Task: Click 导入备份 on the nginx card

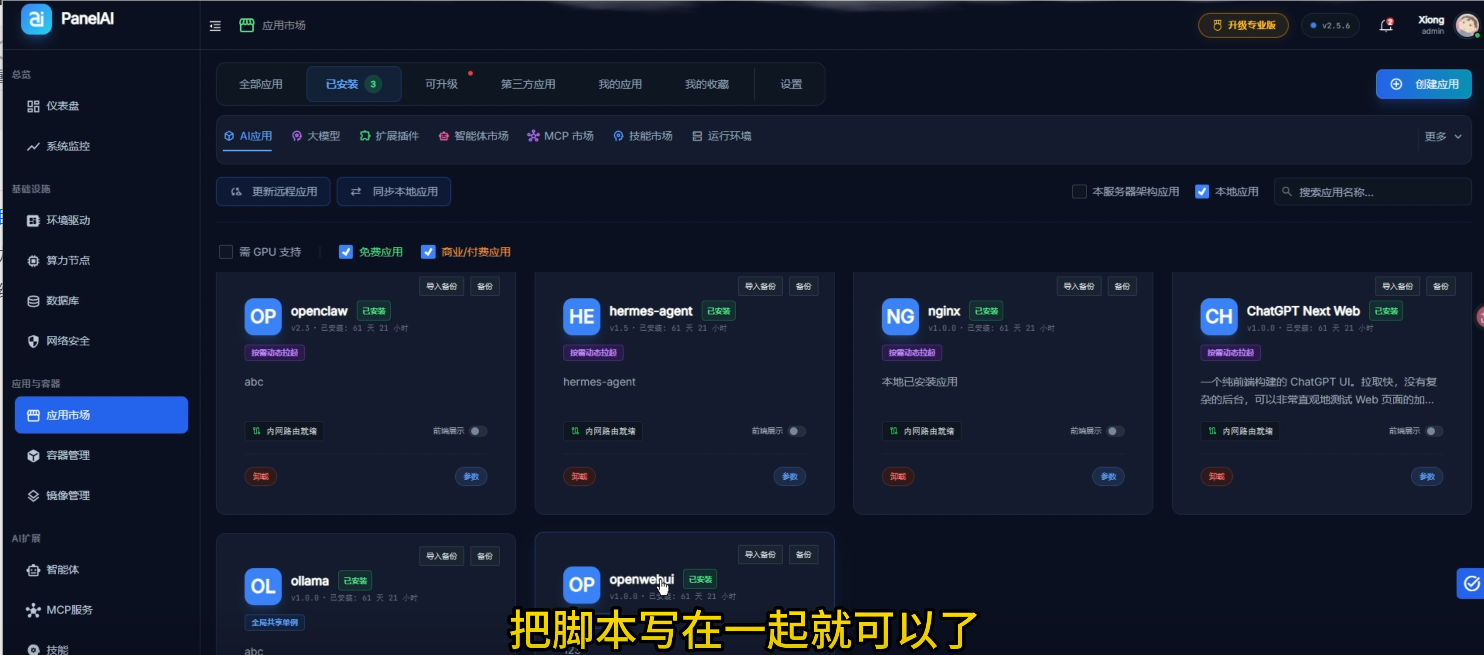Action: 1079,286
